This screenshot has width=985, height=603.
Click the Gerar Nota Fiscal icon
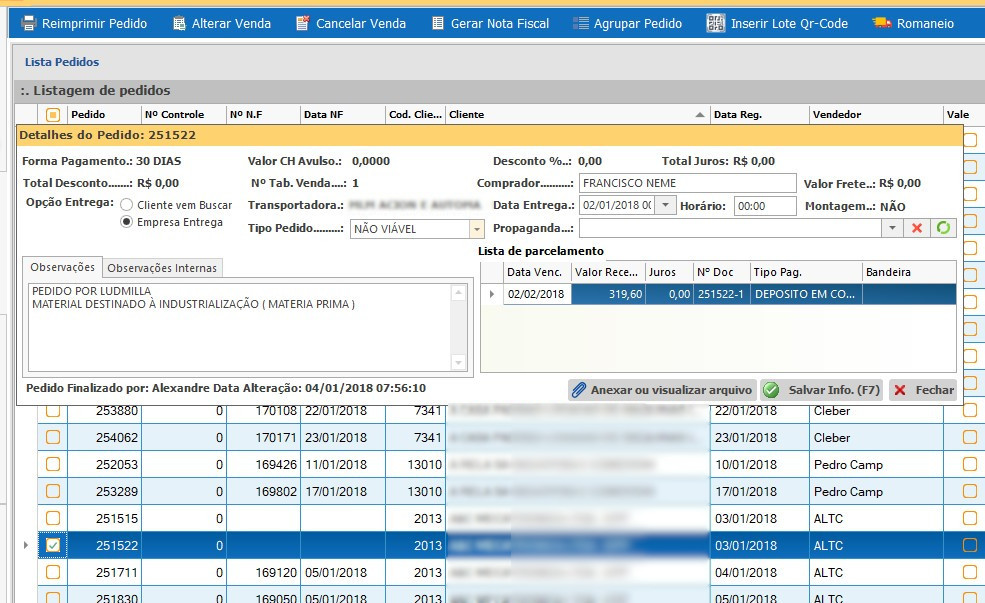coord(438,23)
